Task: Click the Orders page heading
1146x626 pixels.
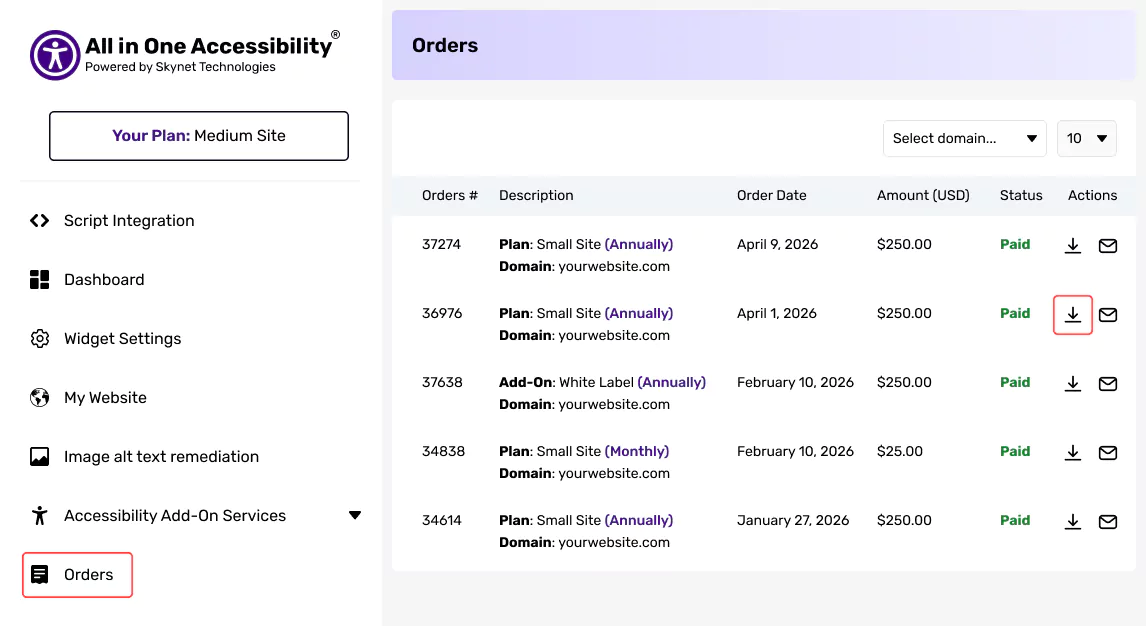Action: pyautogui.click(x=444, y=45)
